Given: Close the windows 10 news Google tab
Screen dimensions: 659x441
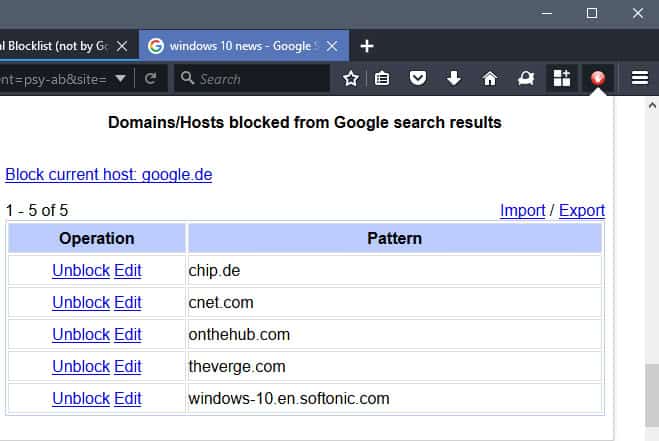Looking at the screenshot, I should (x=332, y=46).
